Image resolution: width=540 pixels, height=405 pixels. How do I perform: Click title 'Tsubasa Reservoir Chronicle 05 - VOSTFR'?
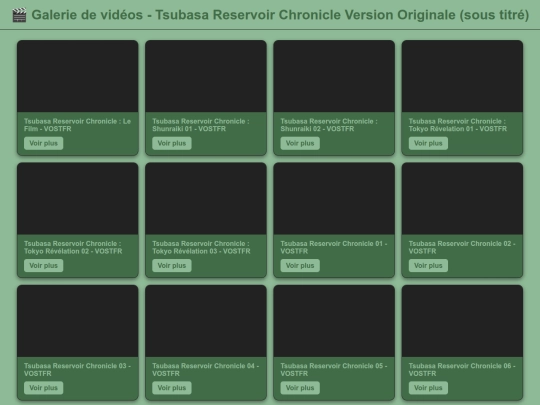334,370
